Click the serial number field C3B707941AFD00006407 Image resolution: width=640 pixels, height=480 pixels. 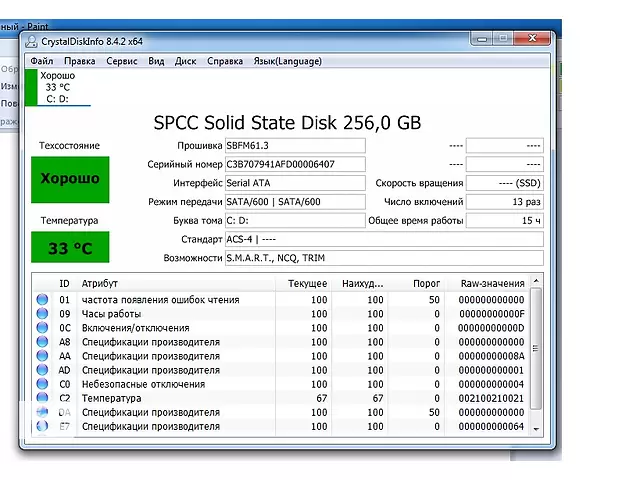click(x=294, y=164)
